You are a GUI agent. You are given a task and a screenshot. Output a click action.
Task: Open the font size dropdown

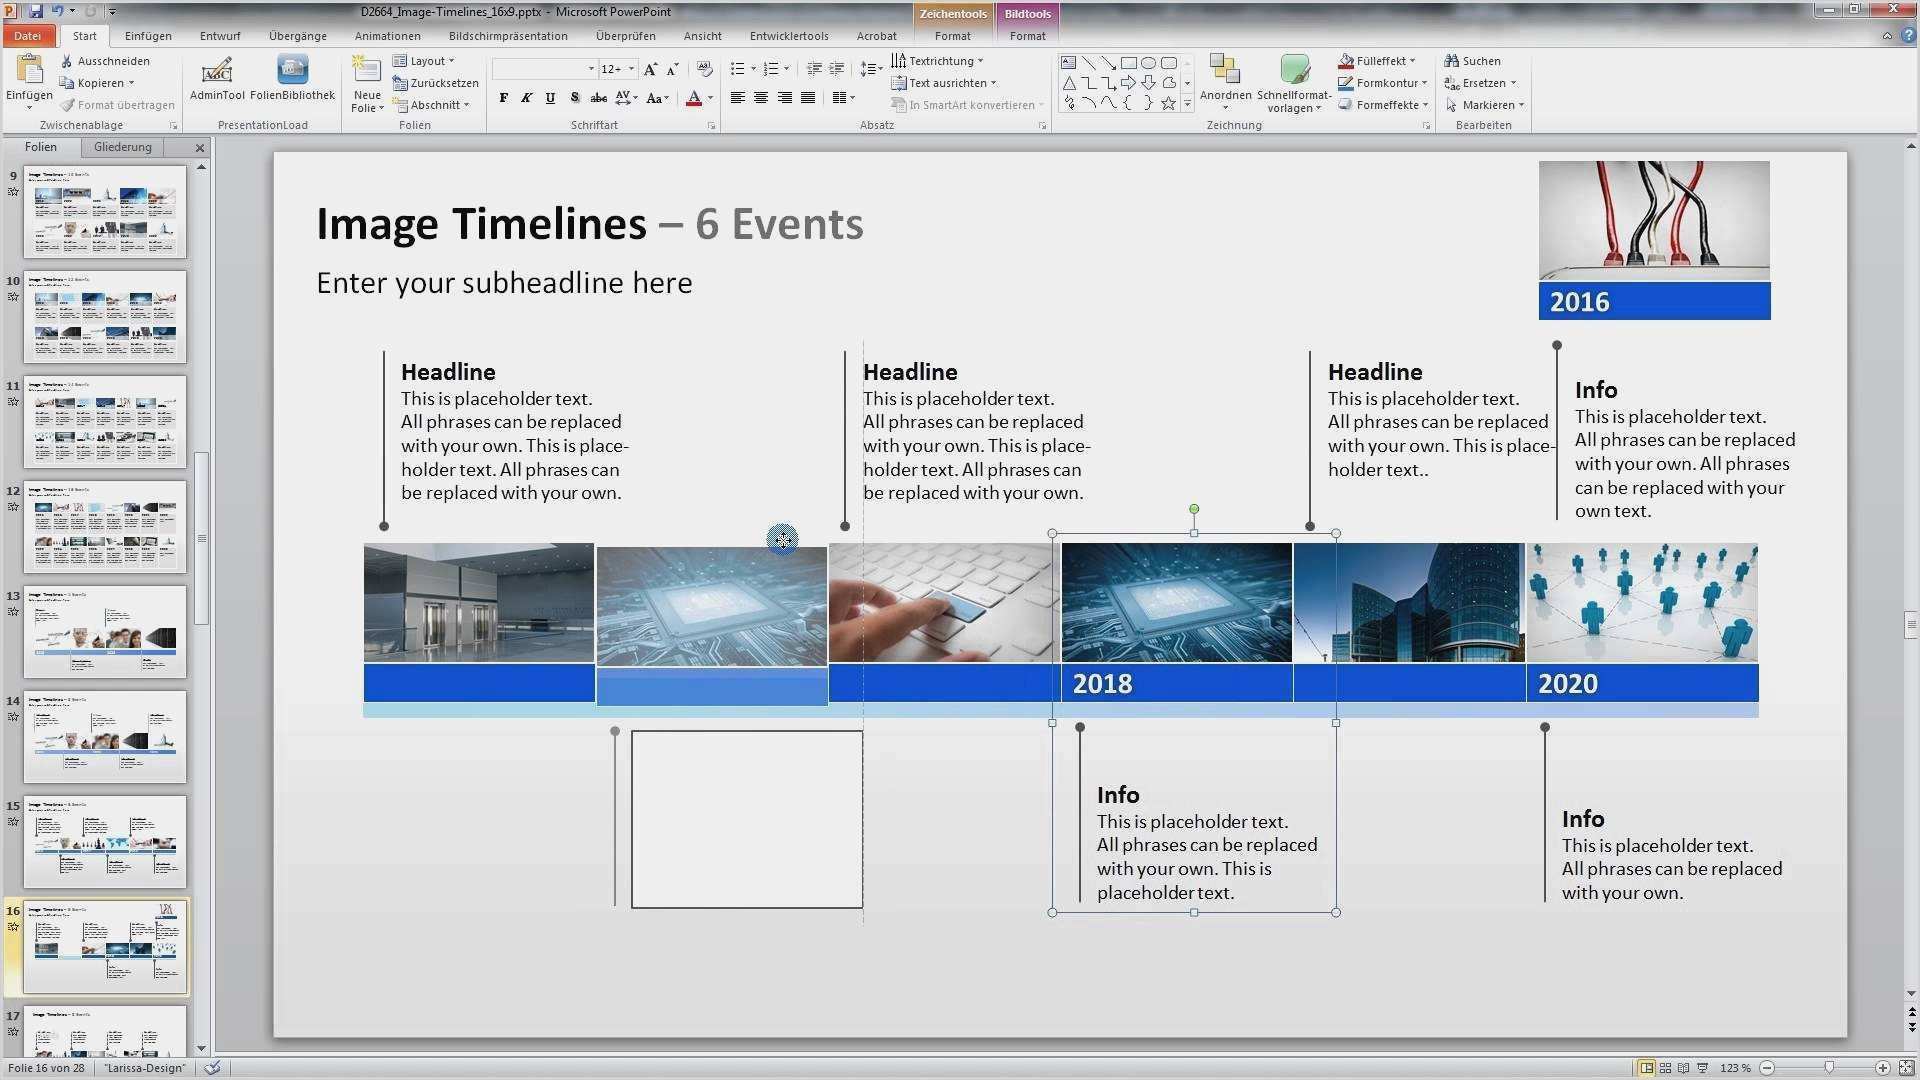click(630, 68)
